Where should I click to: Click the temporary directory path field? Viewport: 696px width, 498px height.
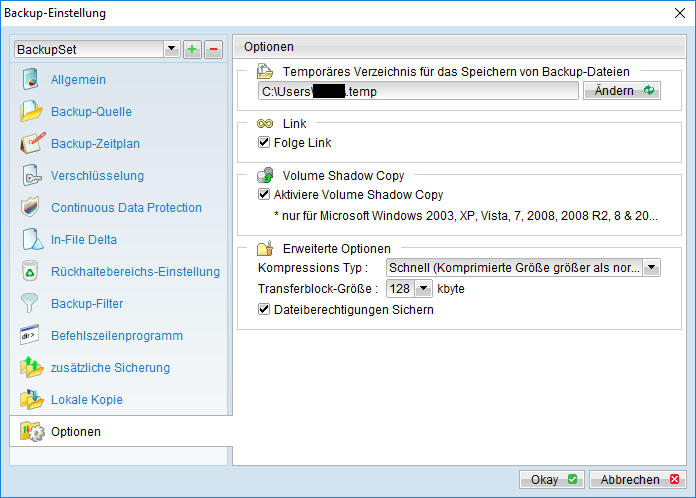418,91
